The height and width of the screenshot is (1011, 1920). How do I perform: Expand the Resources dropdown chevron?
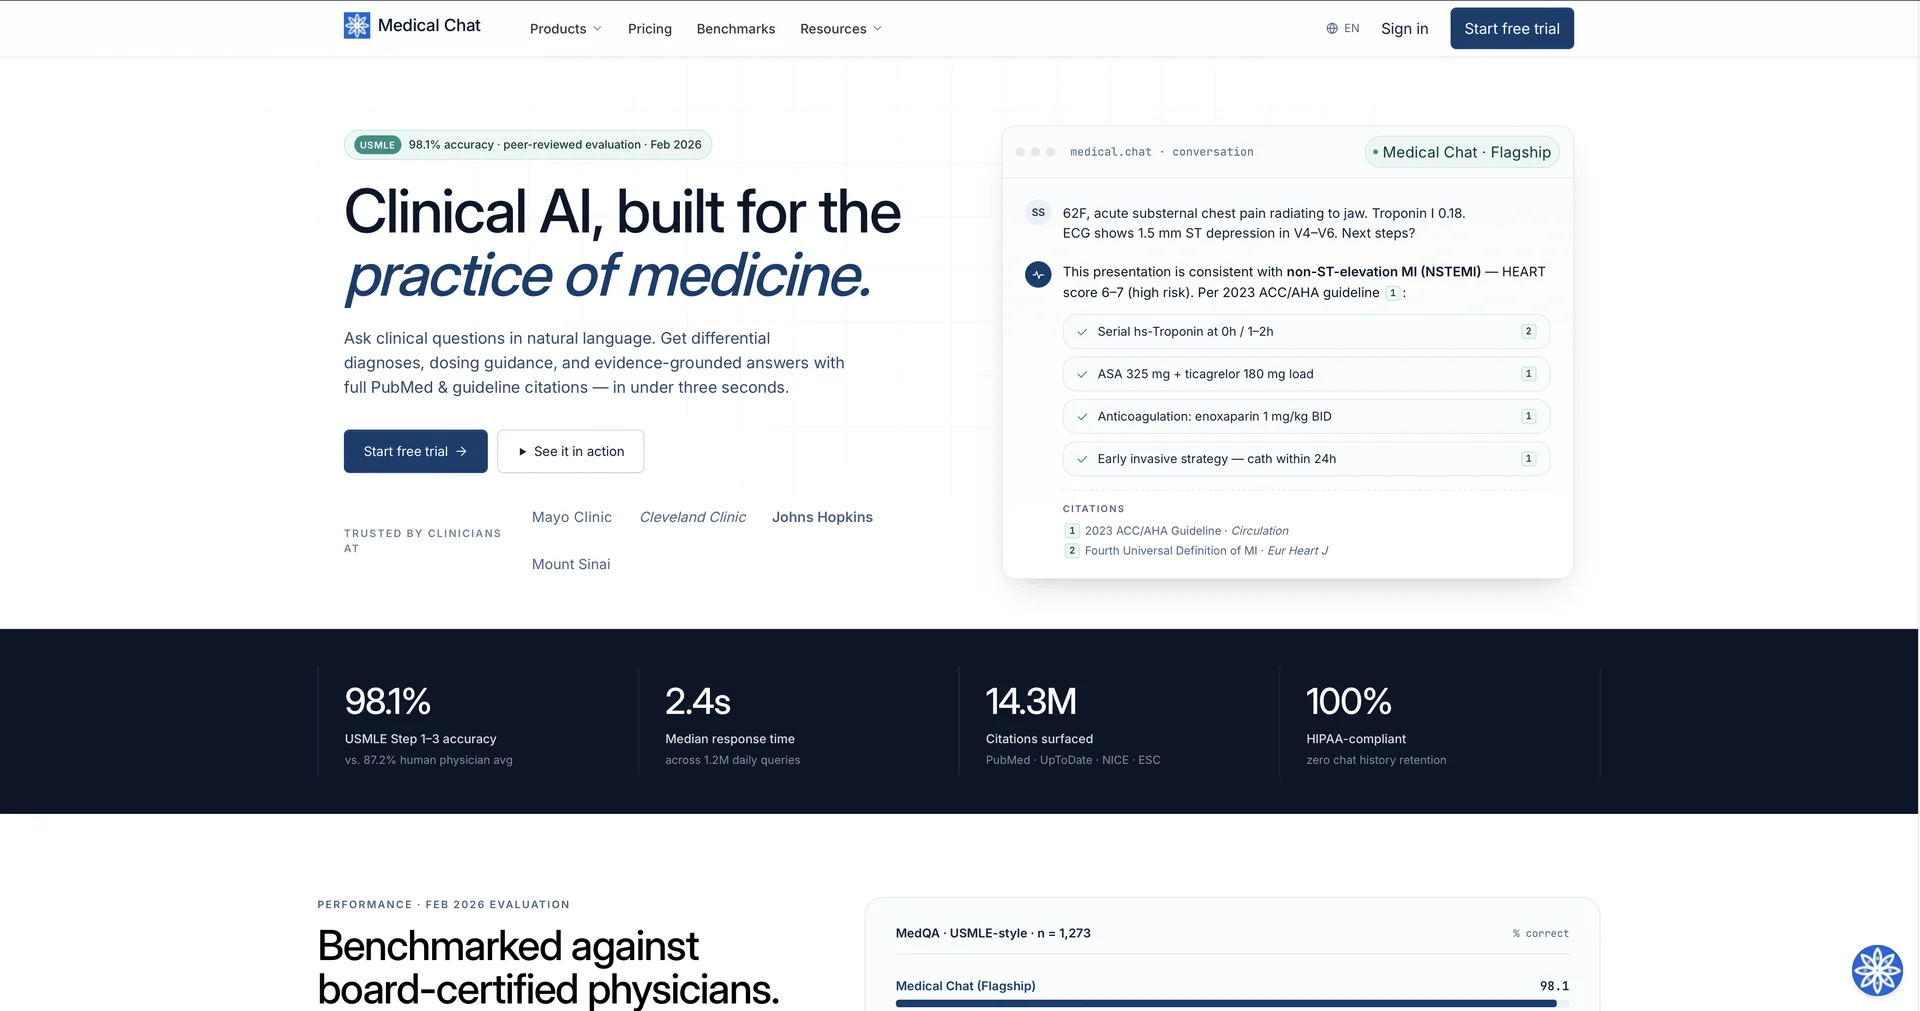tap(877, 29)
